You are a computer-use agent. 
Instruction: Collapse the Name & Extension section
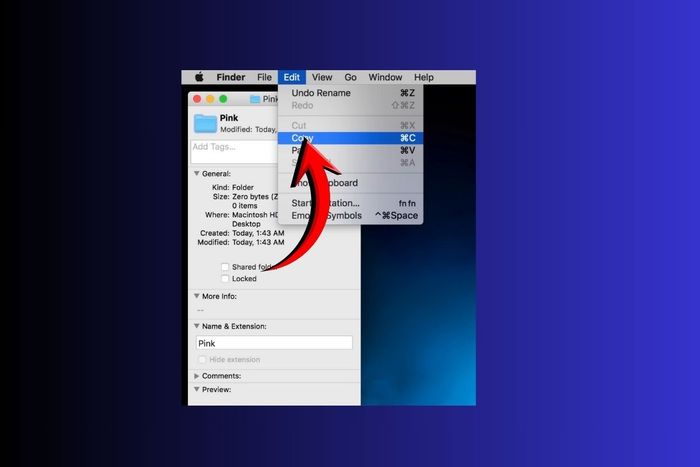(196, 326)
